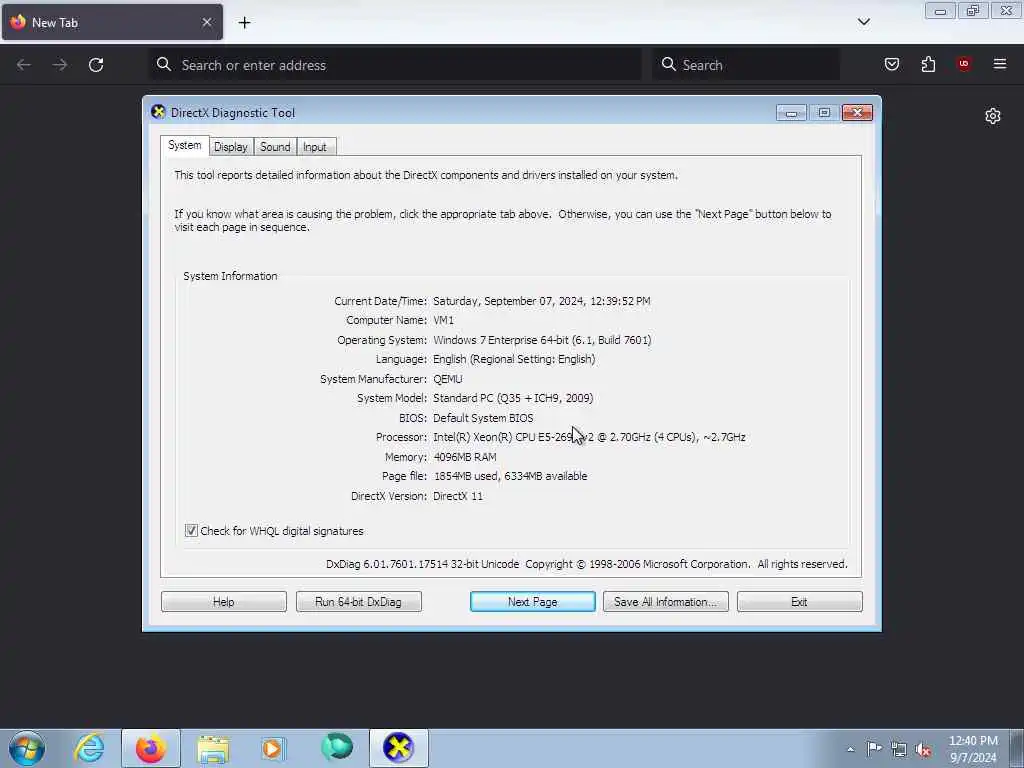Click Save All Information button
The height and width of the screenshot is (768, 1024).
665,601
